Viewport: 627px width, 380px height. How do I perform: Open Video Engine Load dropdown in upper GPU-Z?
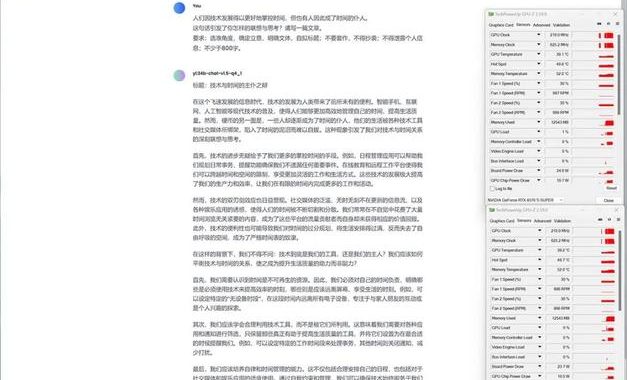pyautogui.click(x=539, y=151)
